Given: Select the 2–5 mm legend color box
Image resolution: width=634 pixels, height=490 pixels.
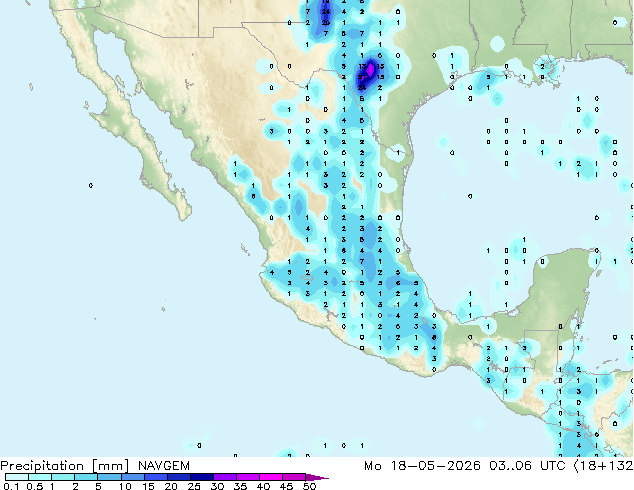Looking at the screenshot, I should (x=86, y=477).
